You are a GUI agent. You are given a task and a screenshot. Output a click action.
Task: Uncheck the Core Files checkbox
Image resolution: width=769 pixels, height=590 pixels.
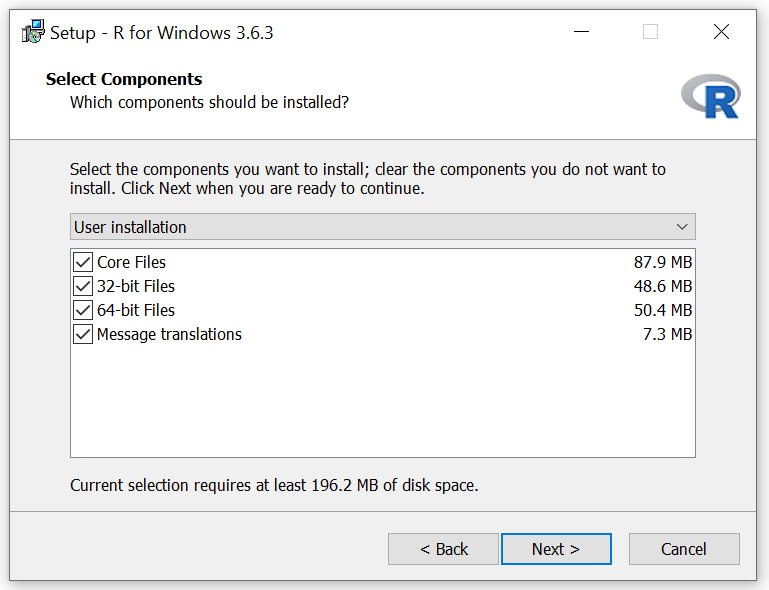(x=83, y=262)
